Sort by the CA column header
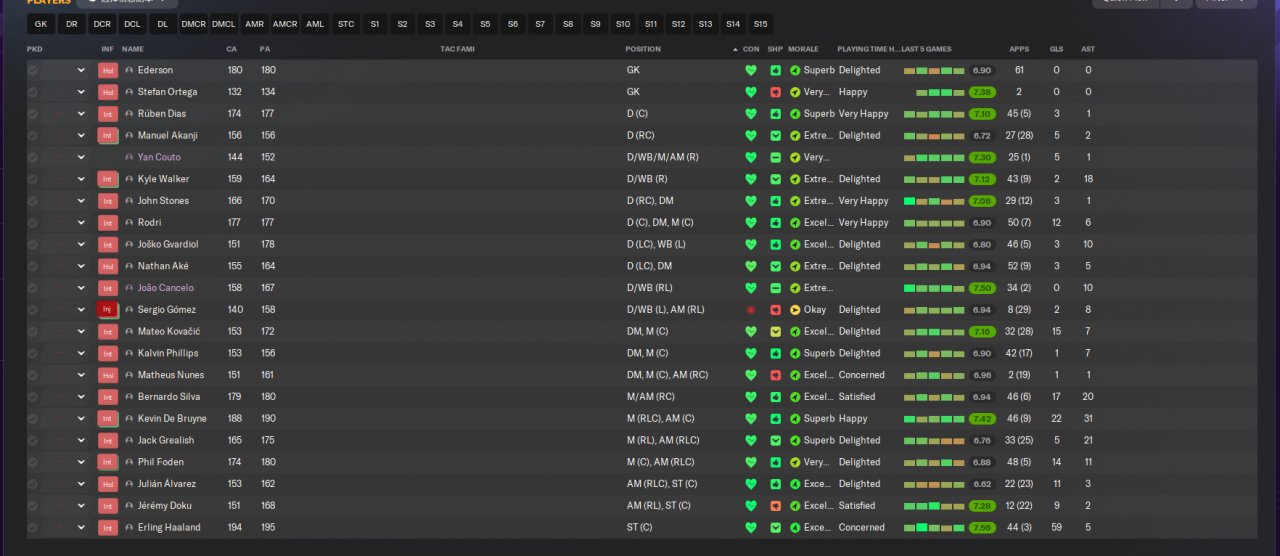Viewport: 1280px width, 556px height. [232, 49]
